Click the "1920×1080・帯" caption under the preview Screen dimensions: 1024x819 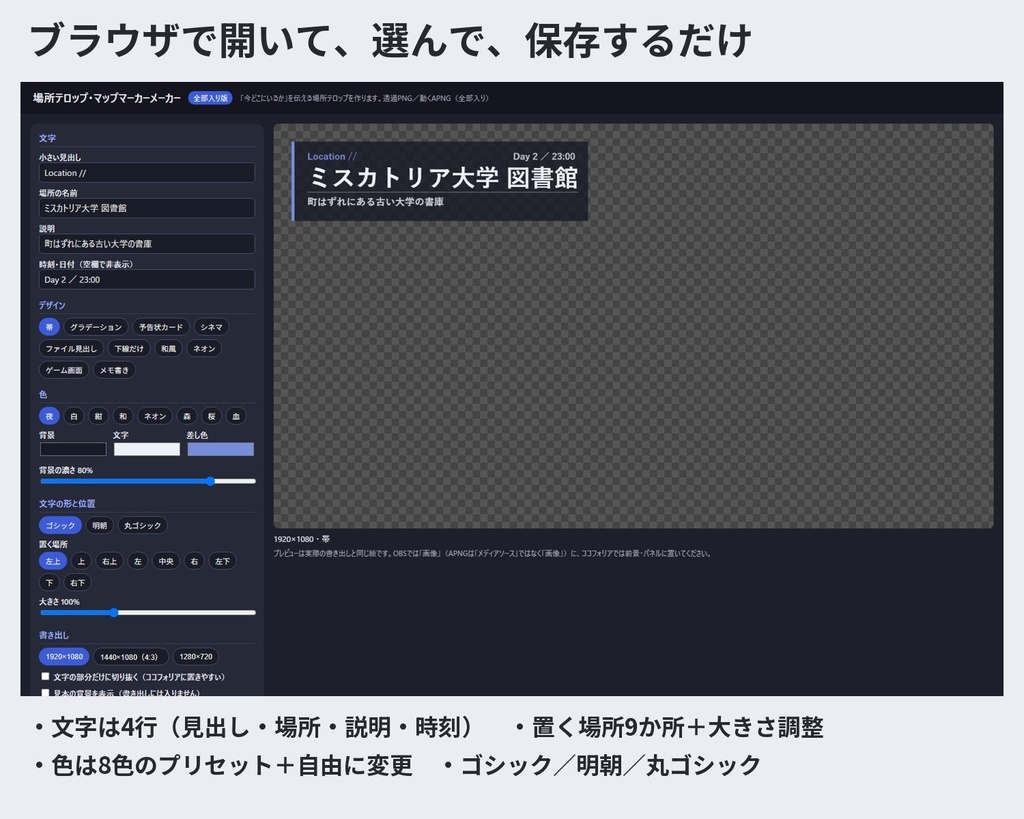(x=302, y=539)
